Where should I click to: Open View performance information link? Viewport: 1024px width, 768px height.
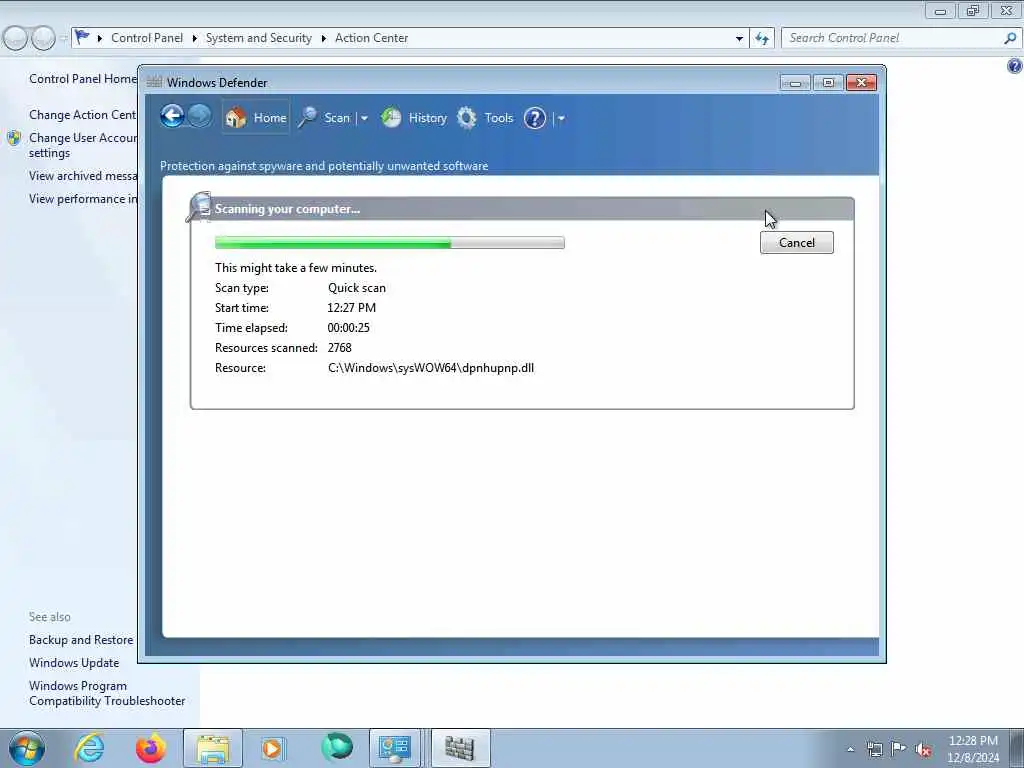(x=83, y=199)
